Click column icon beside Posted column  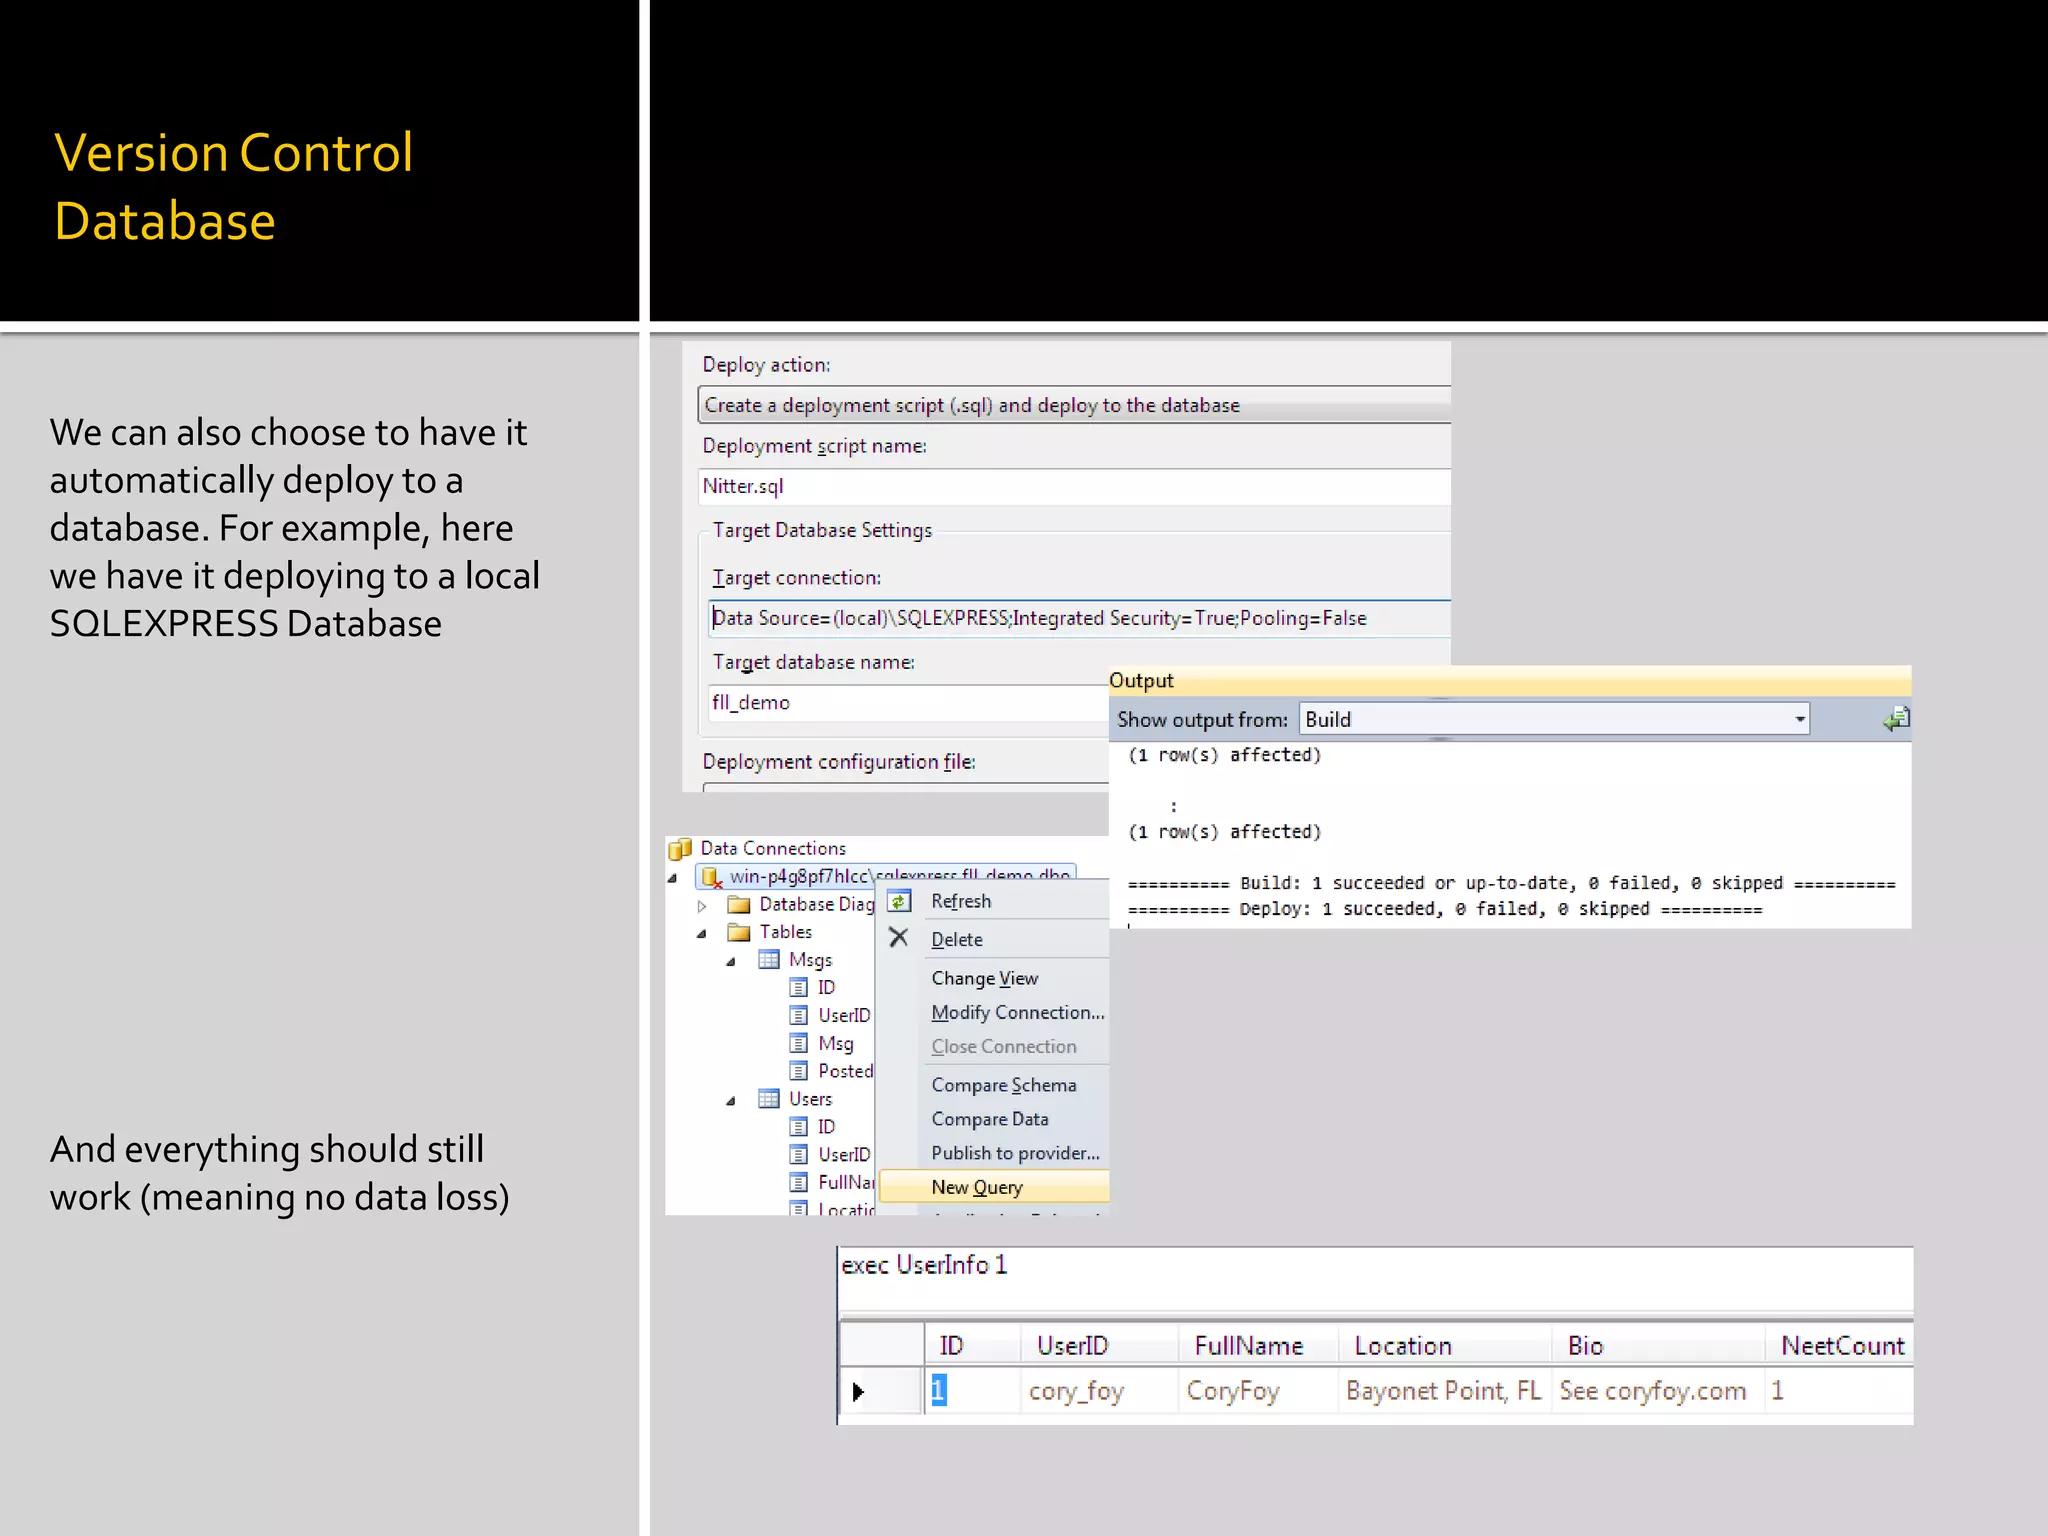point(798,1072)
